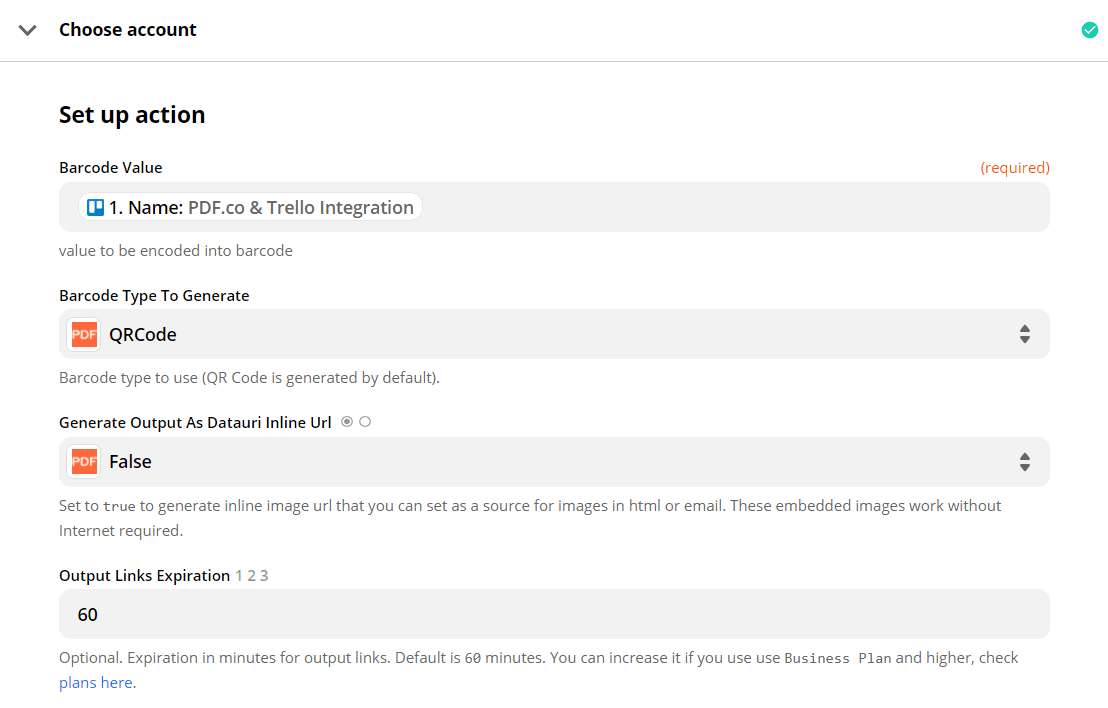The width and height of the screenshot is (1108, 708).
Task: Open the plans here link
Action: pyautogui.click(x=95, y=681)
